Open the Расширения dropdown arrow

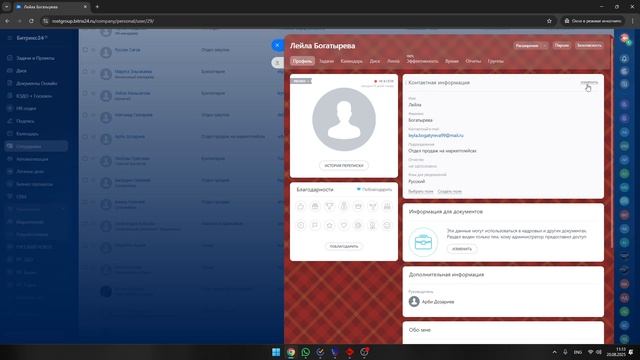tap(544, 46)
